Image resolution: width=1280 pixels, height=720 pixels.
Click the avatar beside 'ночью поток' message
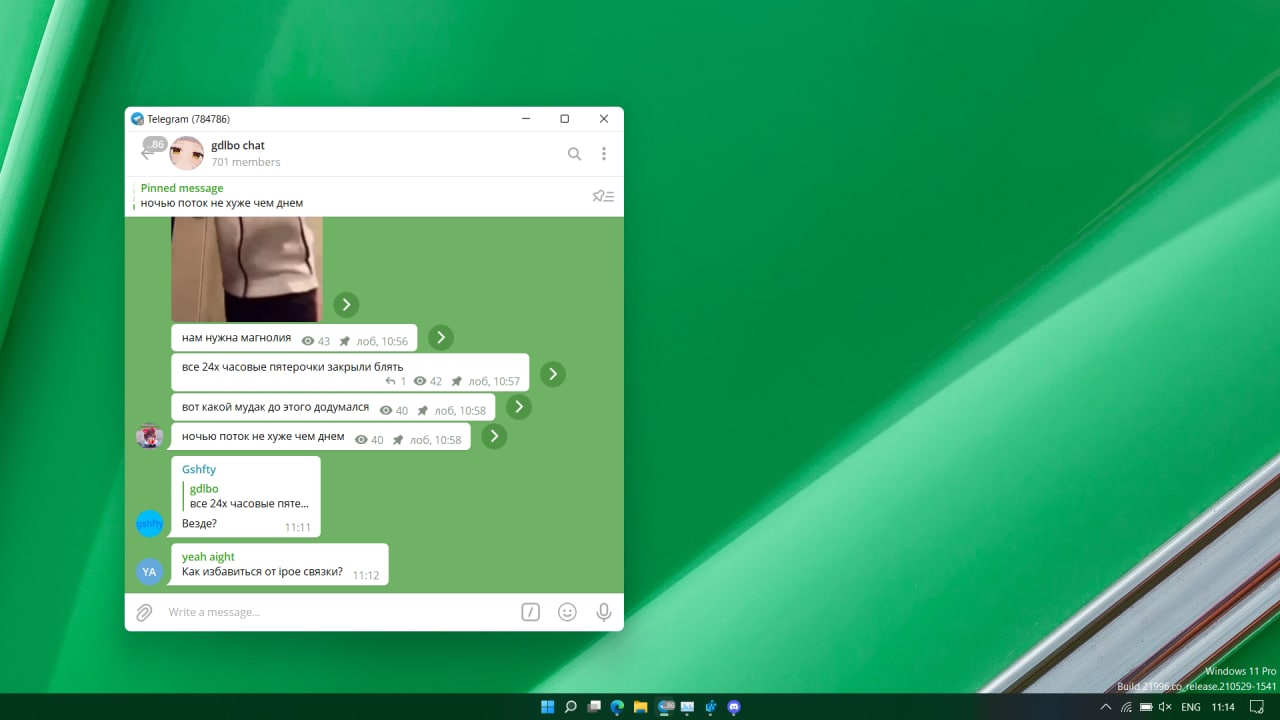click(x=150, y=436)
